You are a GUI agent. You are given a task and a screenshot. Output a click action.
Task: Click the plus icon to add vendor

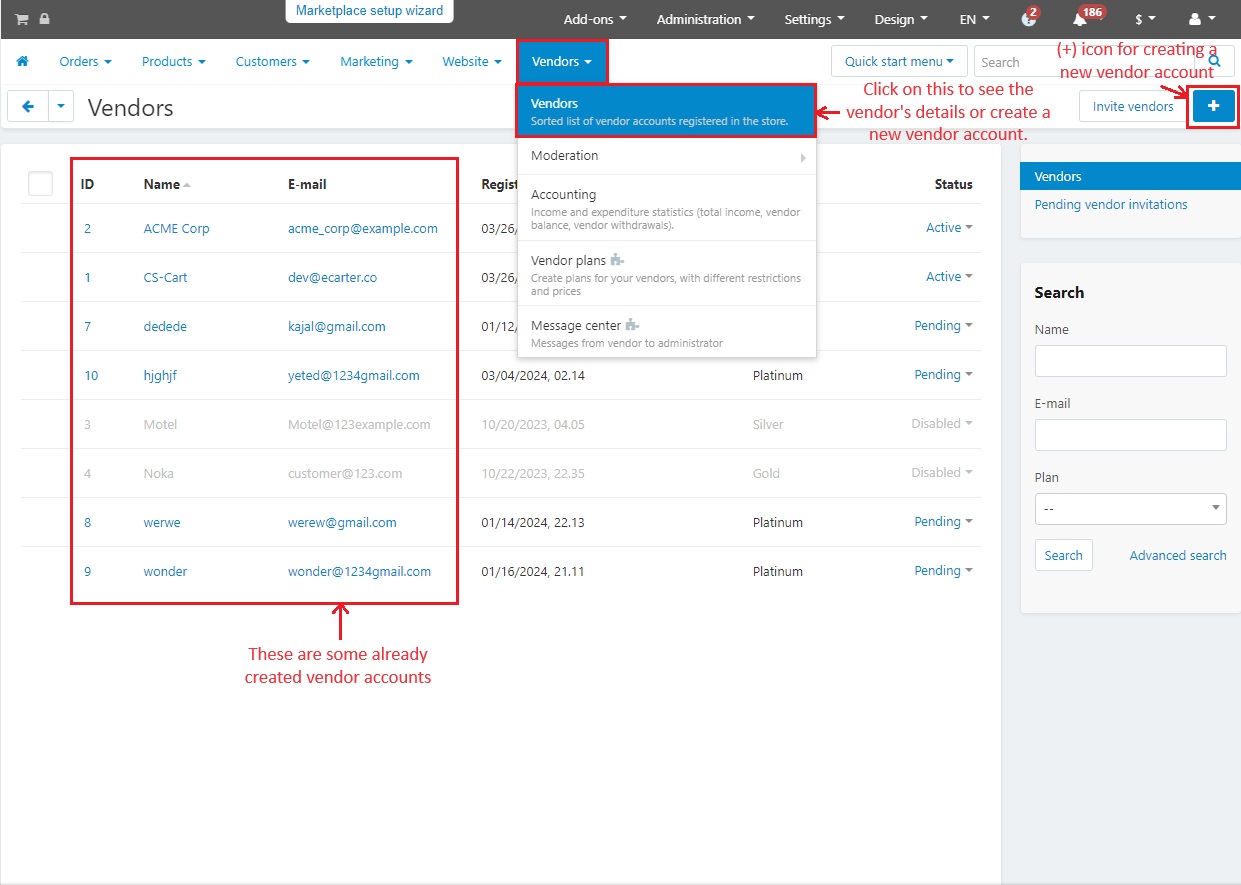click(x=1214, y=106)
